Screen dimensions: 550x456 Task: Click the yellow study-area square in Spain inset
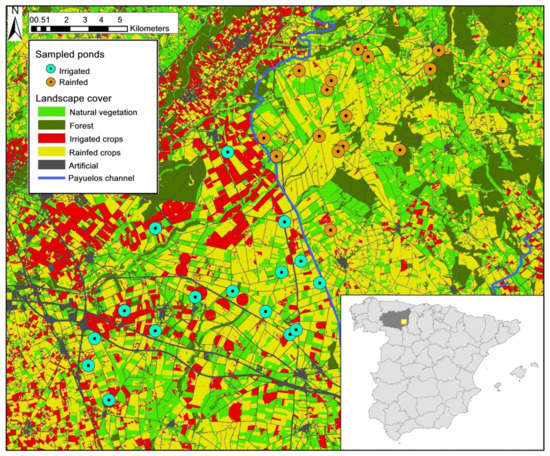point(404,321)
